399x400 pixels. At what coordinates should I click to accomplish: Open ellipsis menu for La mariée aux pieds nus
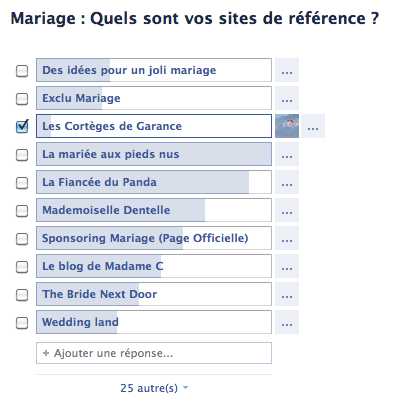coord(287,154)
